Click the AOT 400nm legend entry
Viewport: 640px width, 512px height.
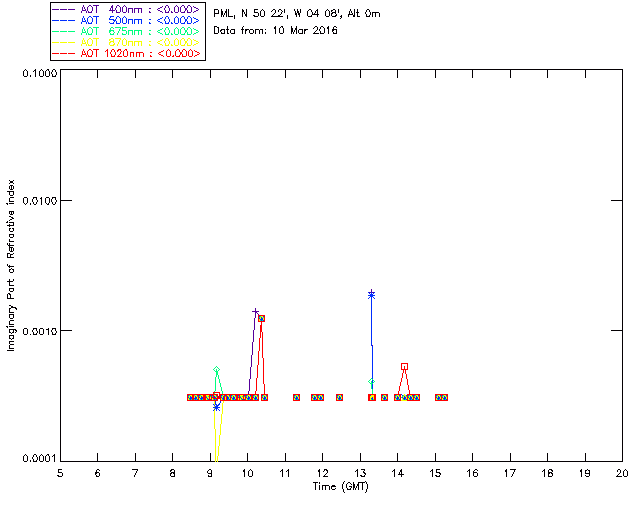pos(127,9)
